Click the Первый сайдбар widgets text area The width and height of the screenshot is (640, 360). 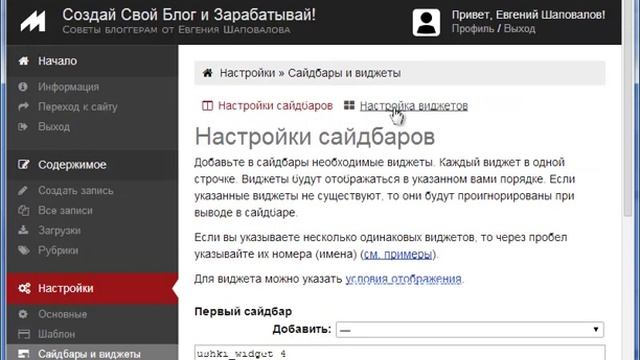400,353
